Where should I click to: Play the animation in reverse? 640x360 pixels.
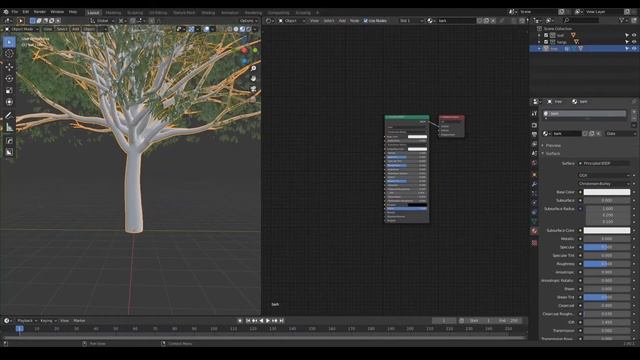[x=261, y=321]
